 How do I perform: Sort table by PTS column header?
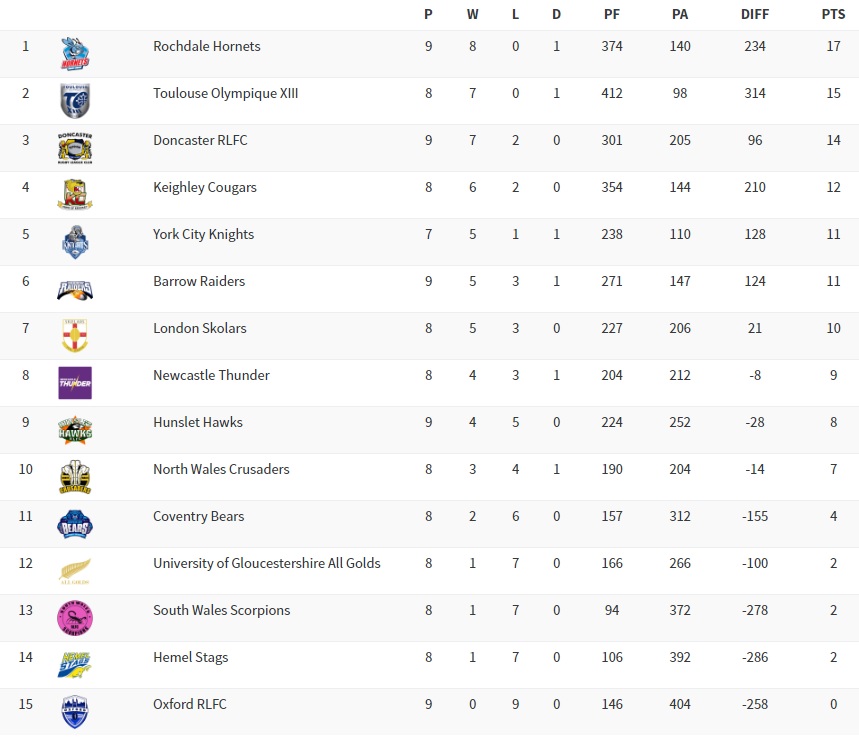pyautogui.click(x=832, y=14)
